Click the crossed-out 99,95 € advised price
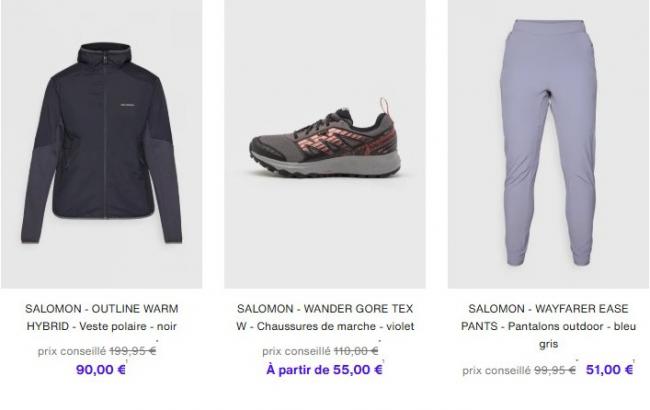Image resolution: width=650 pixels, height=410 pixels. coord(555,370)
